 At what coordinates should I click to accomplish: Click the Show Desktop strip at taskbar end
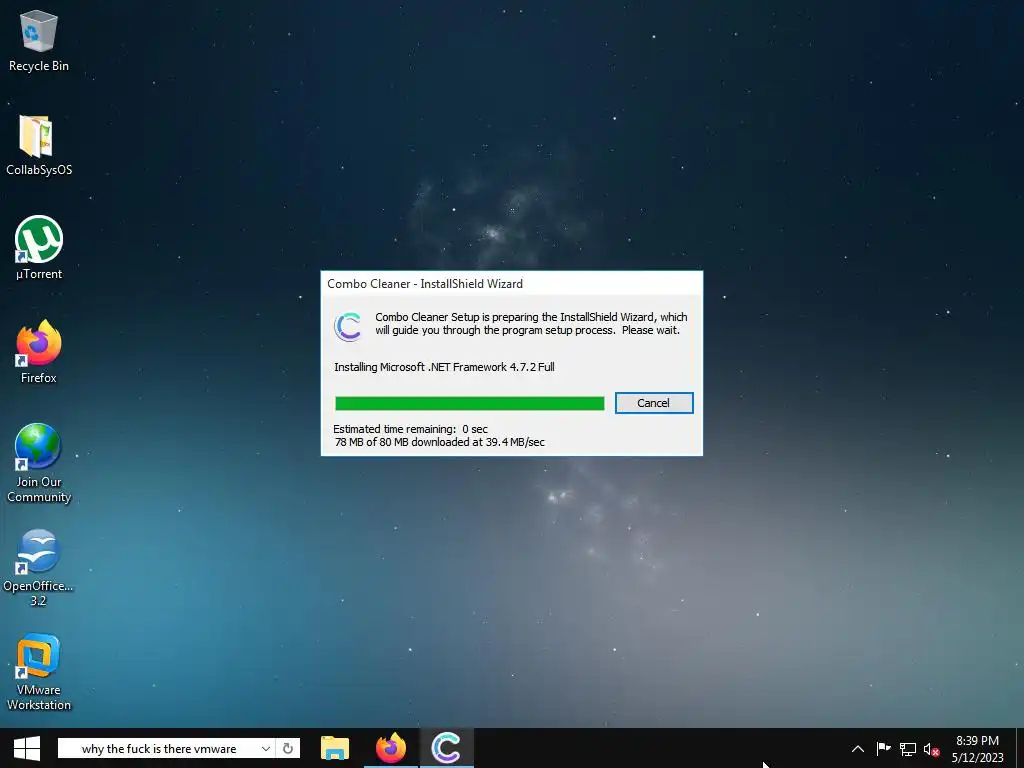click(x=1021, y=748)
